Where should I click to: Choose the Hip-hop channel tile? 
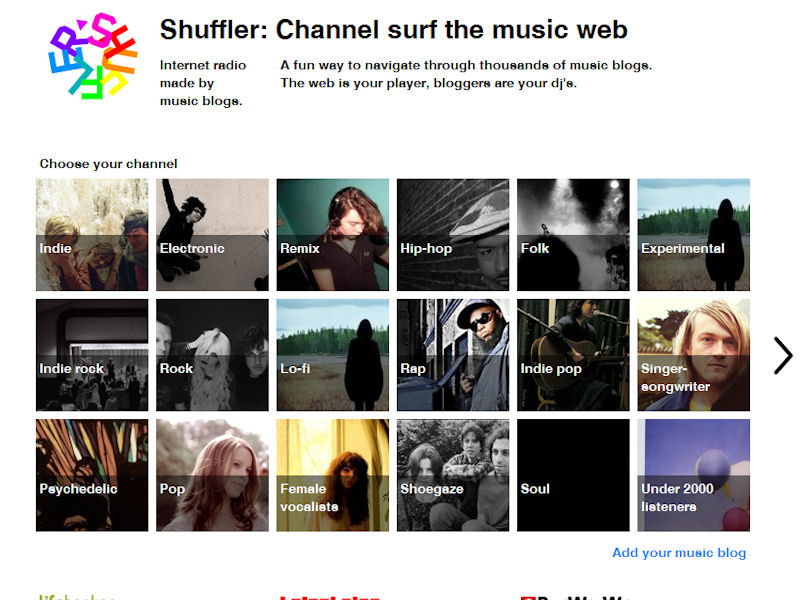tap(453, 235)
